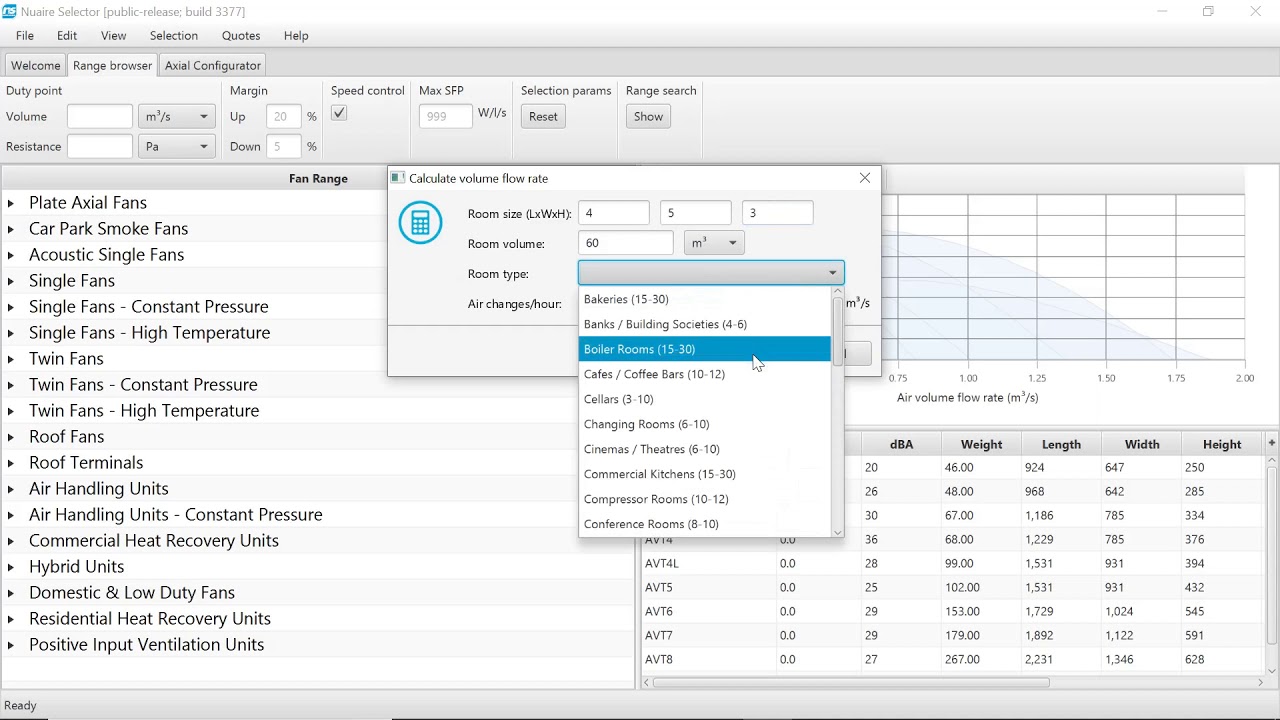The image size is (1280, 720).
Task: Click the plus icon at table header corner
Action: [x=1271, y=443]
